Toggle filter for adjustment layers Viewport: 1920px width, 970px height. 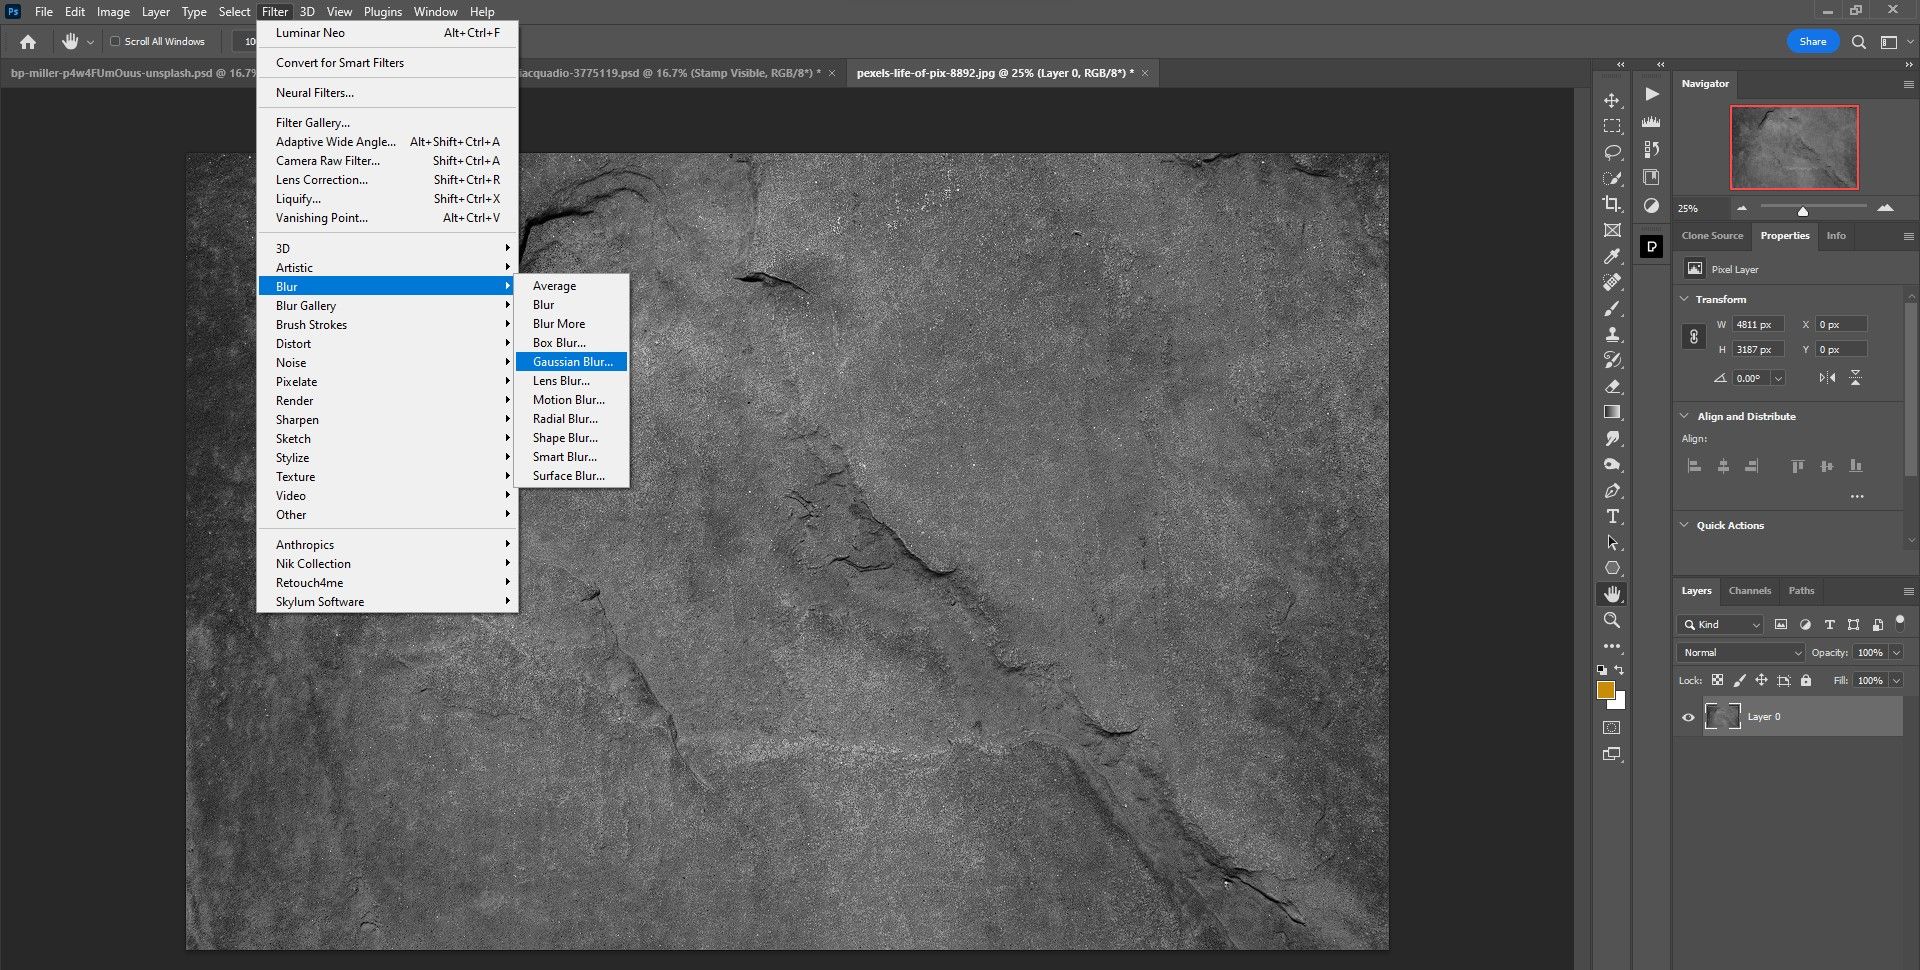tap(1805, 625)
